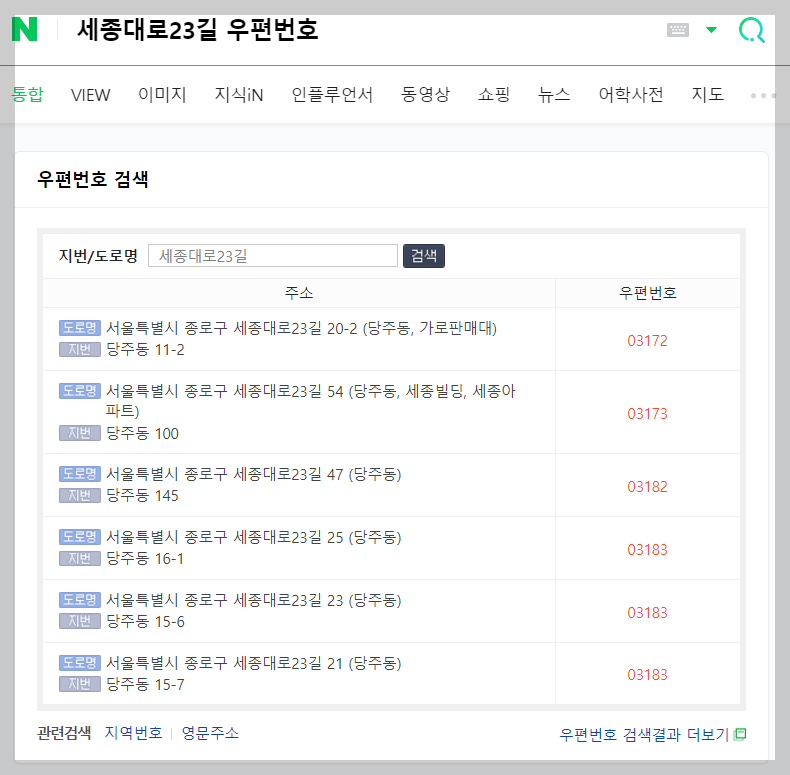
Task: Click the 우편번호 검색 section title
Action: (x=93, y=179)
